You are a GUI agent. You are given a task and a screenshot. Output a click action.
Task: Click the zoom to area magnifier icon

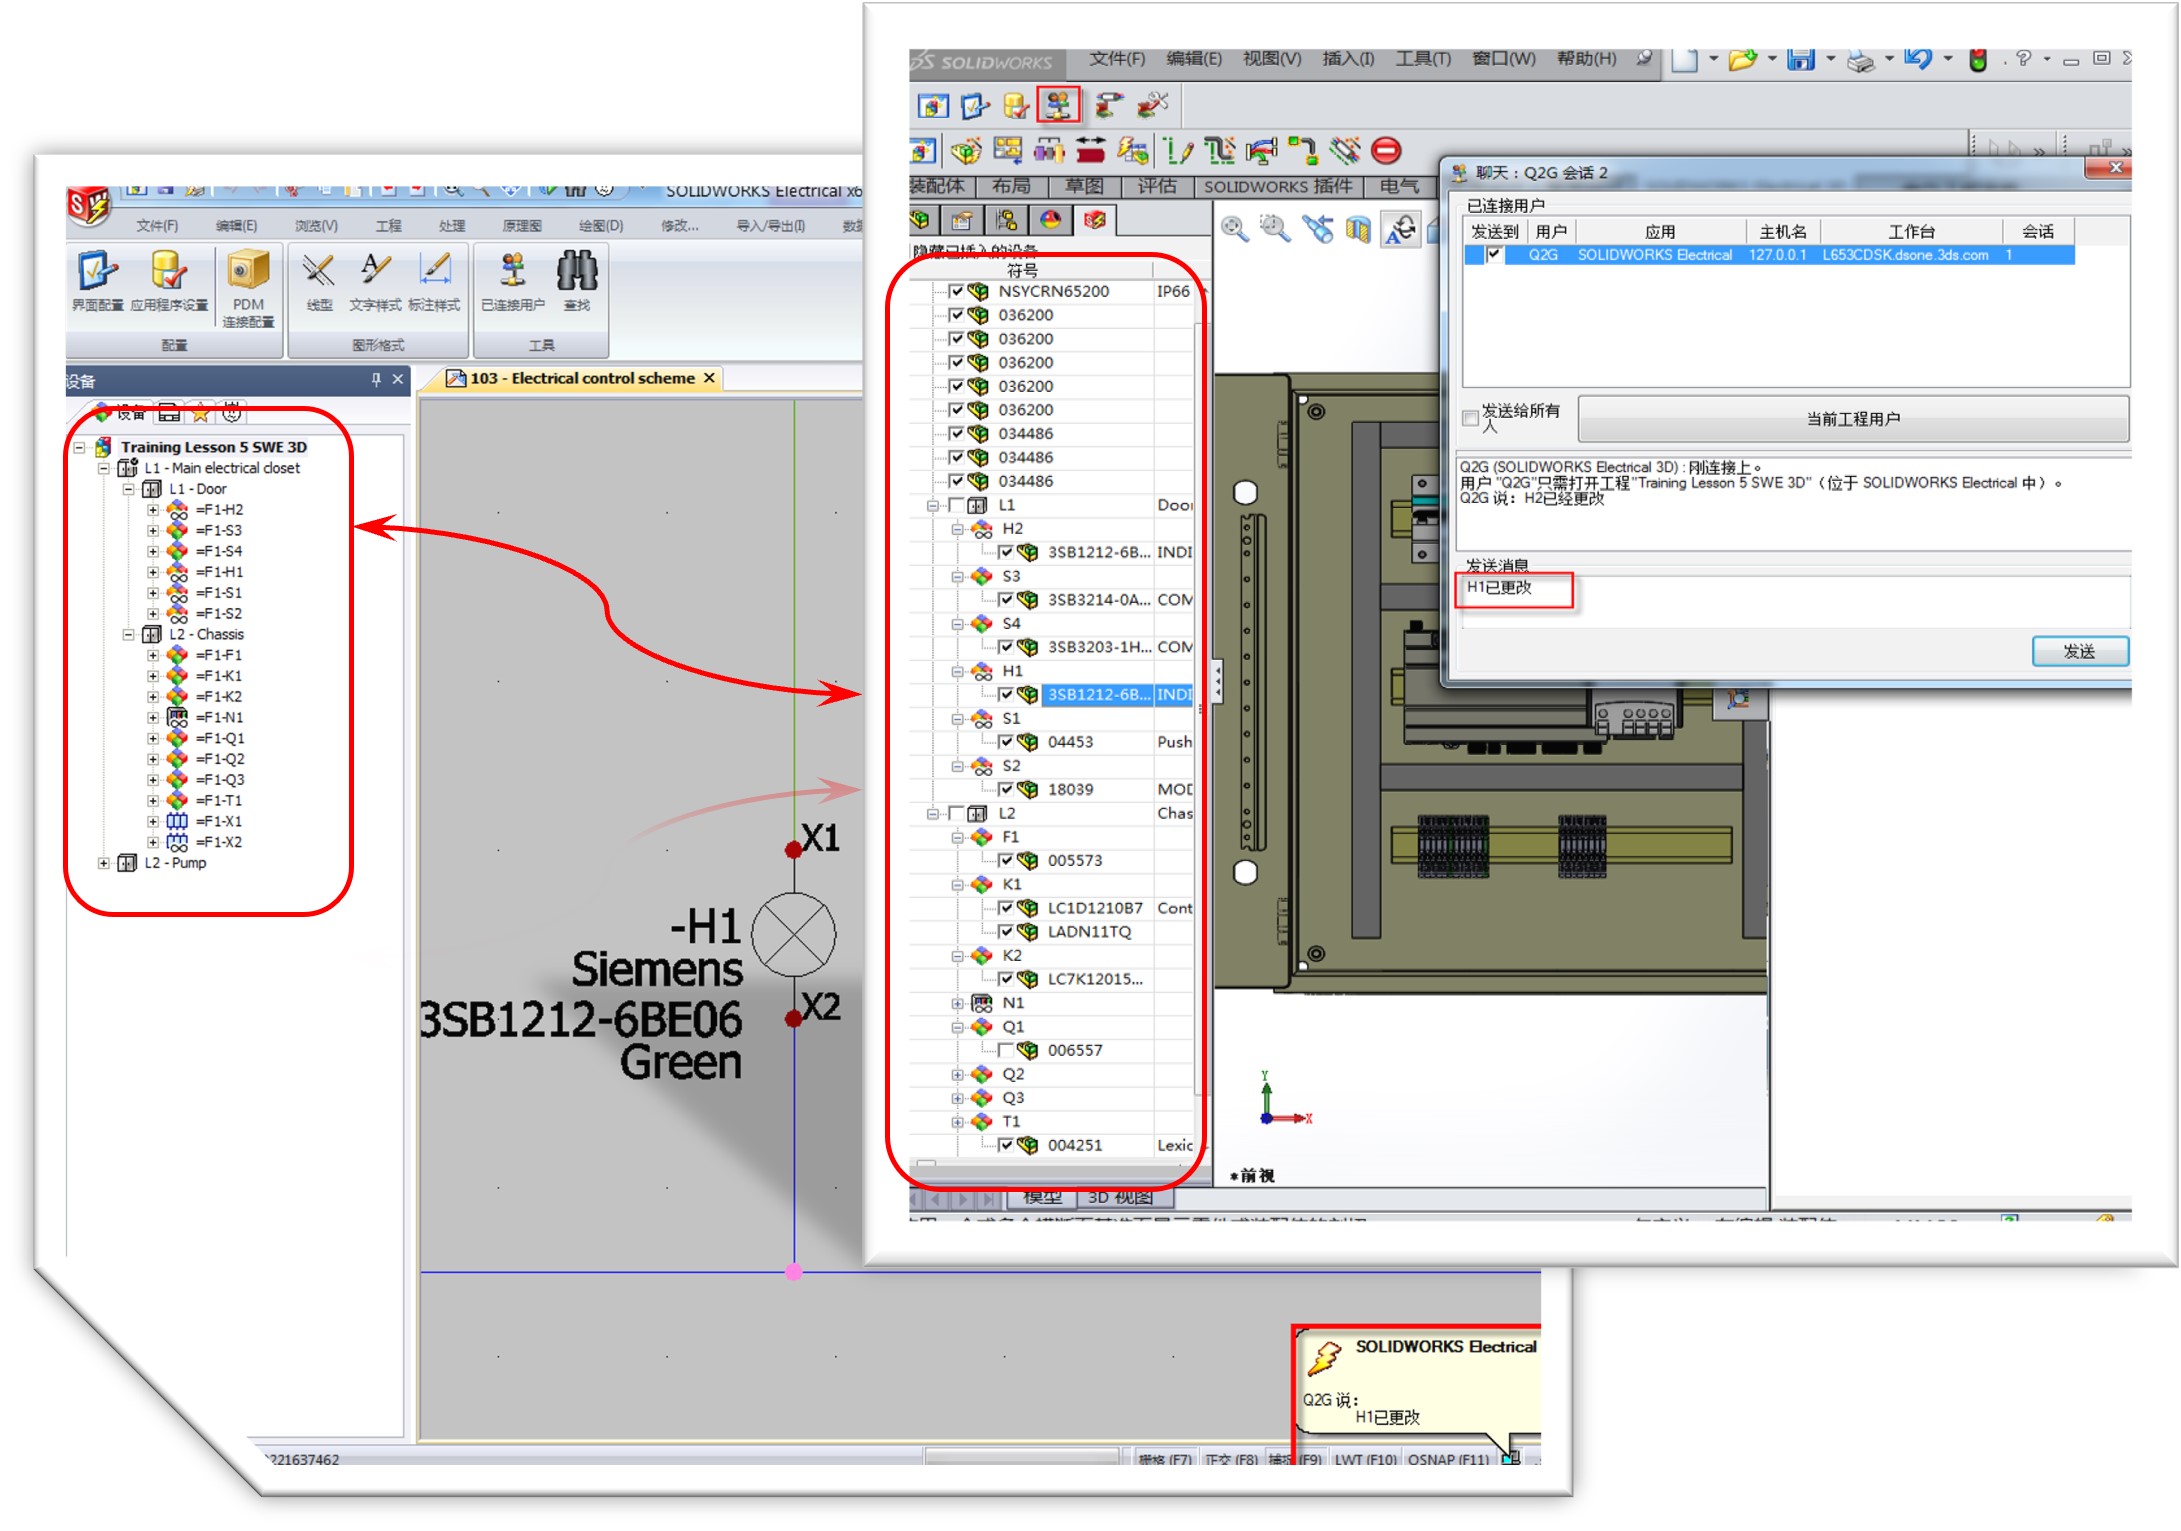tap(1274, 229)
